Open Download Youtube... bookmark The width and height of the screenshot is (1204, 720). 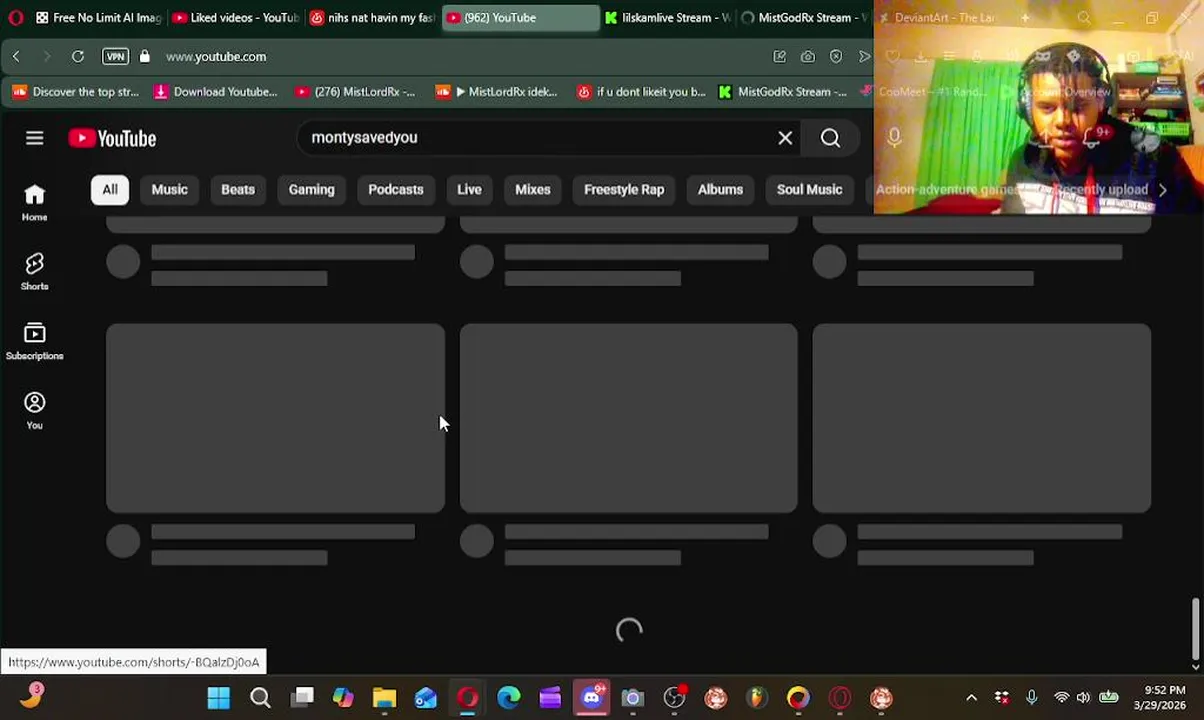click(x=215, y=92)
